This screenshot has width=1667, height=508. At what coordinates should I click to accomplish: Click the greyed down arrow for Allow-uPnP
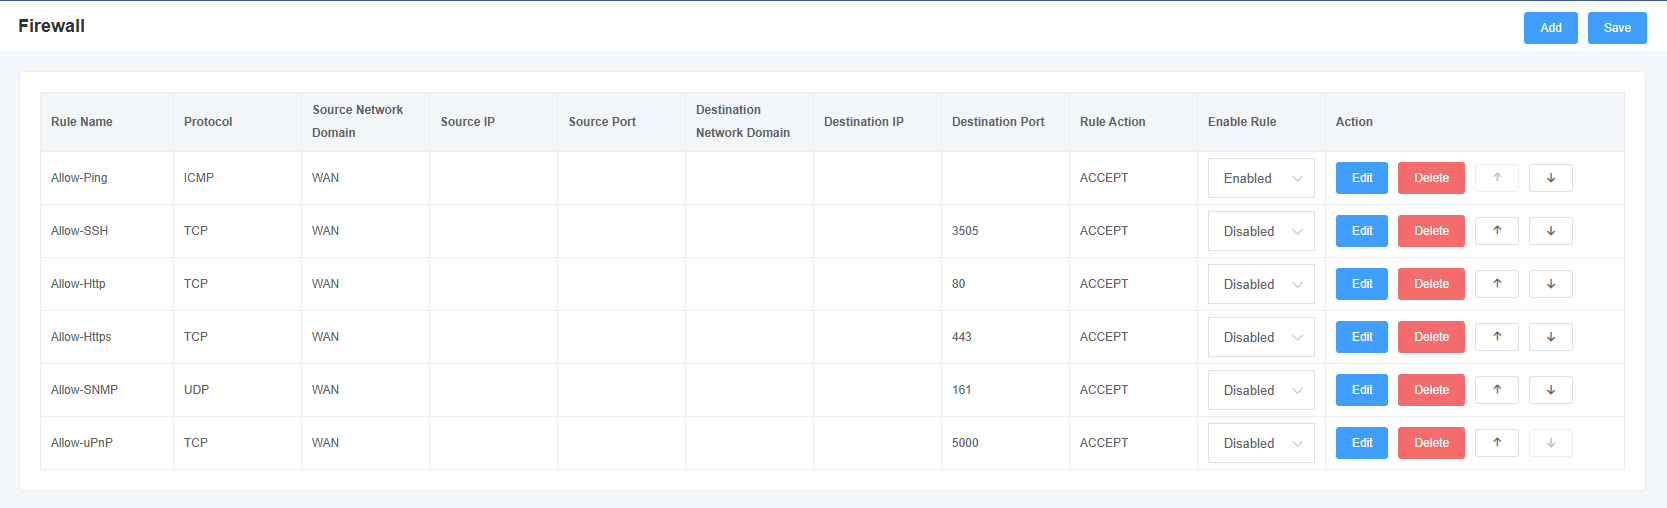[1550, 443]
